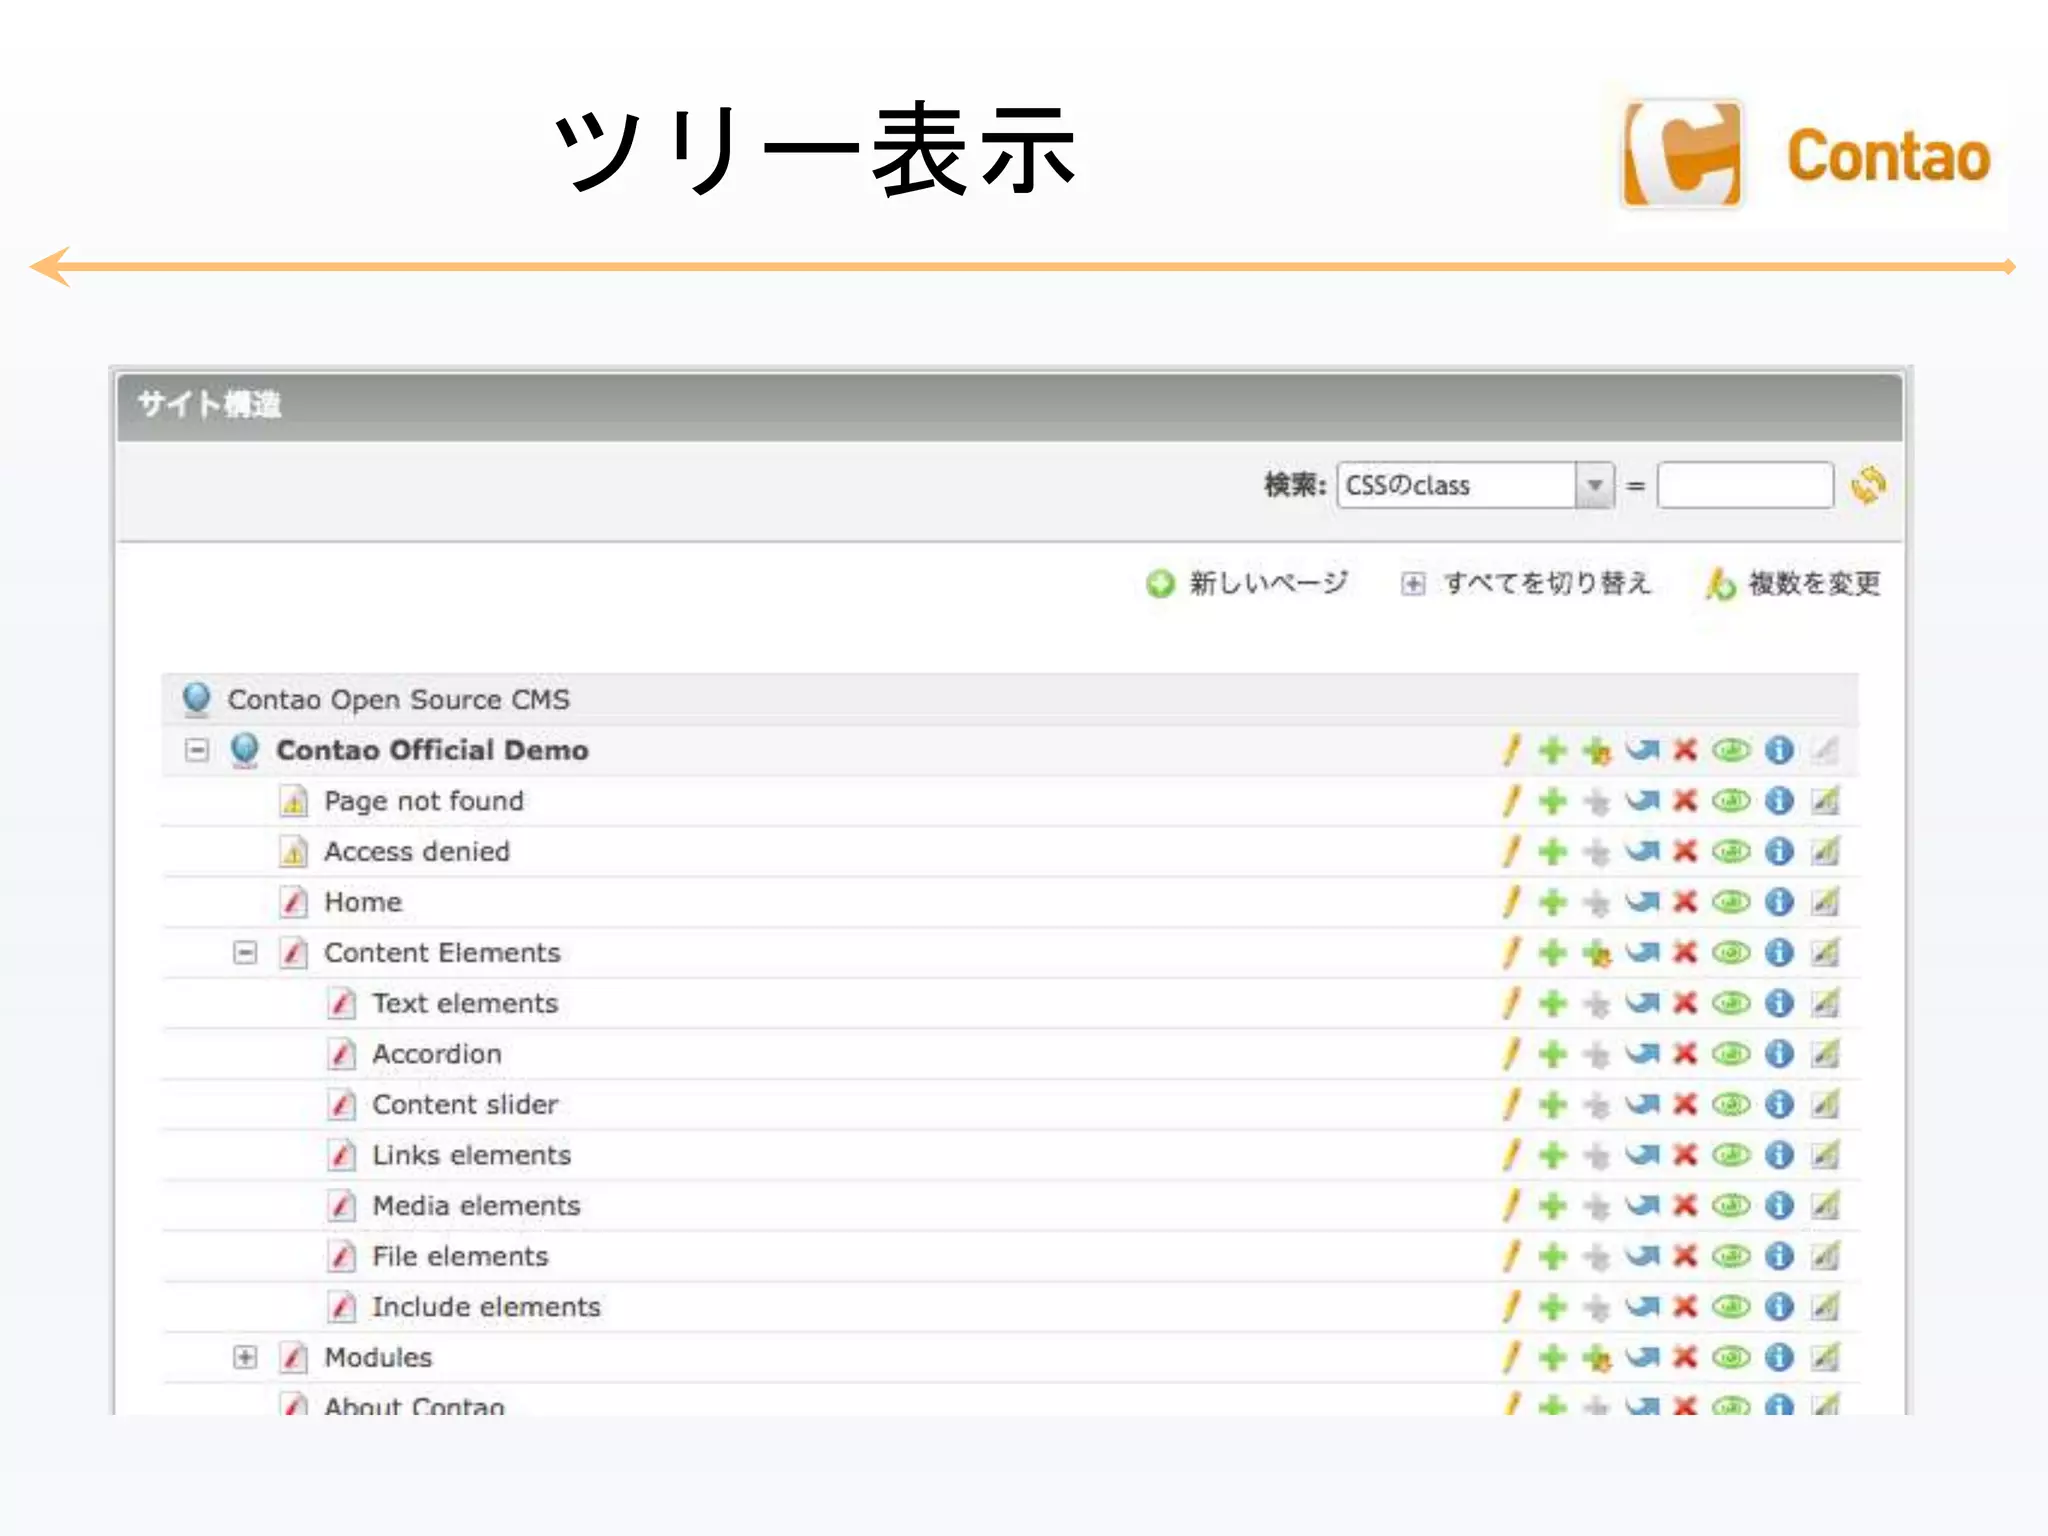Show info for Access denied page
Screen dimensions: 2048x1536
(1779, 852)
